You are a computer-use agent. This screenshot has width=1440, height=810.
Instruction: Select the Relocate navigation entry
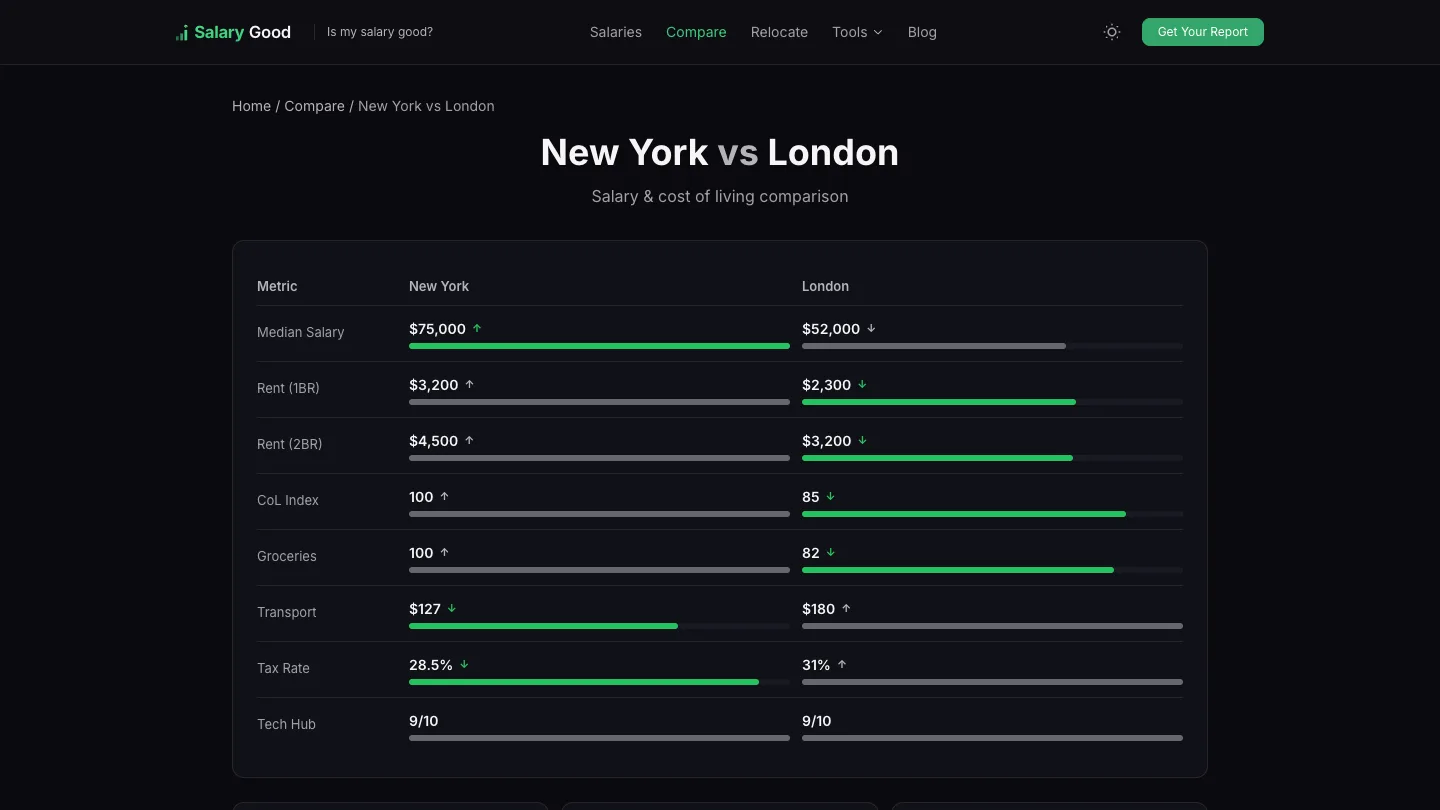[x=779, y=32]
